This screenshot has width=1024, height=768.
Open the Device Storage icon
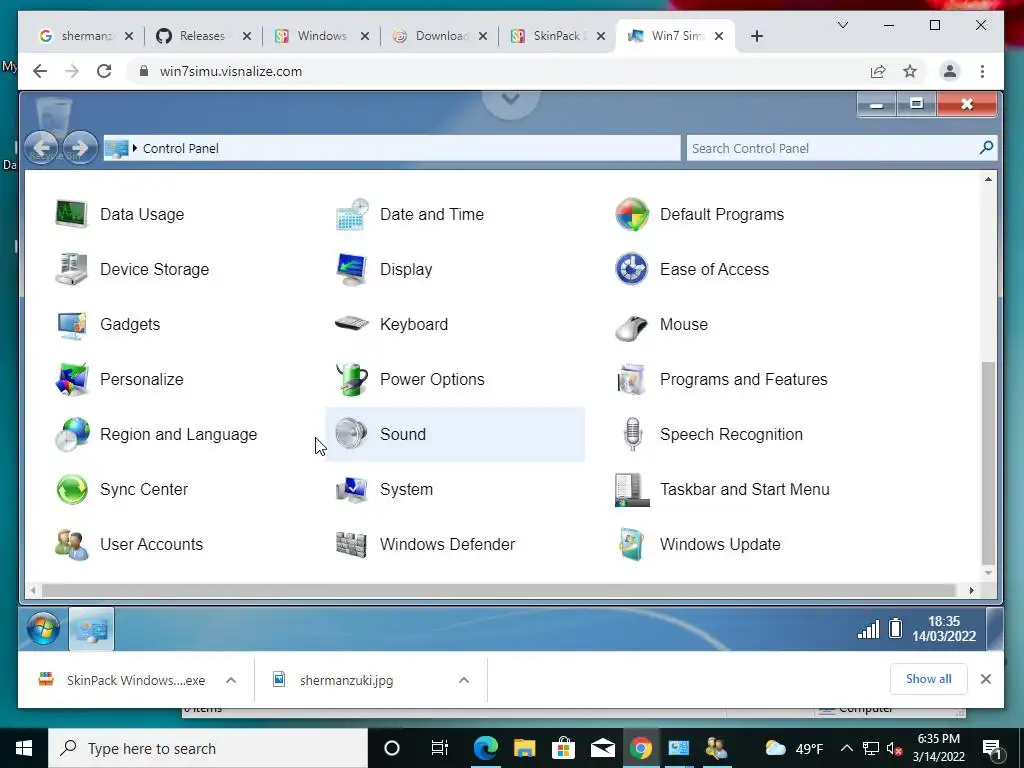[x=71, y=269]
